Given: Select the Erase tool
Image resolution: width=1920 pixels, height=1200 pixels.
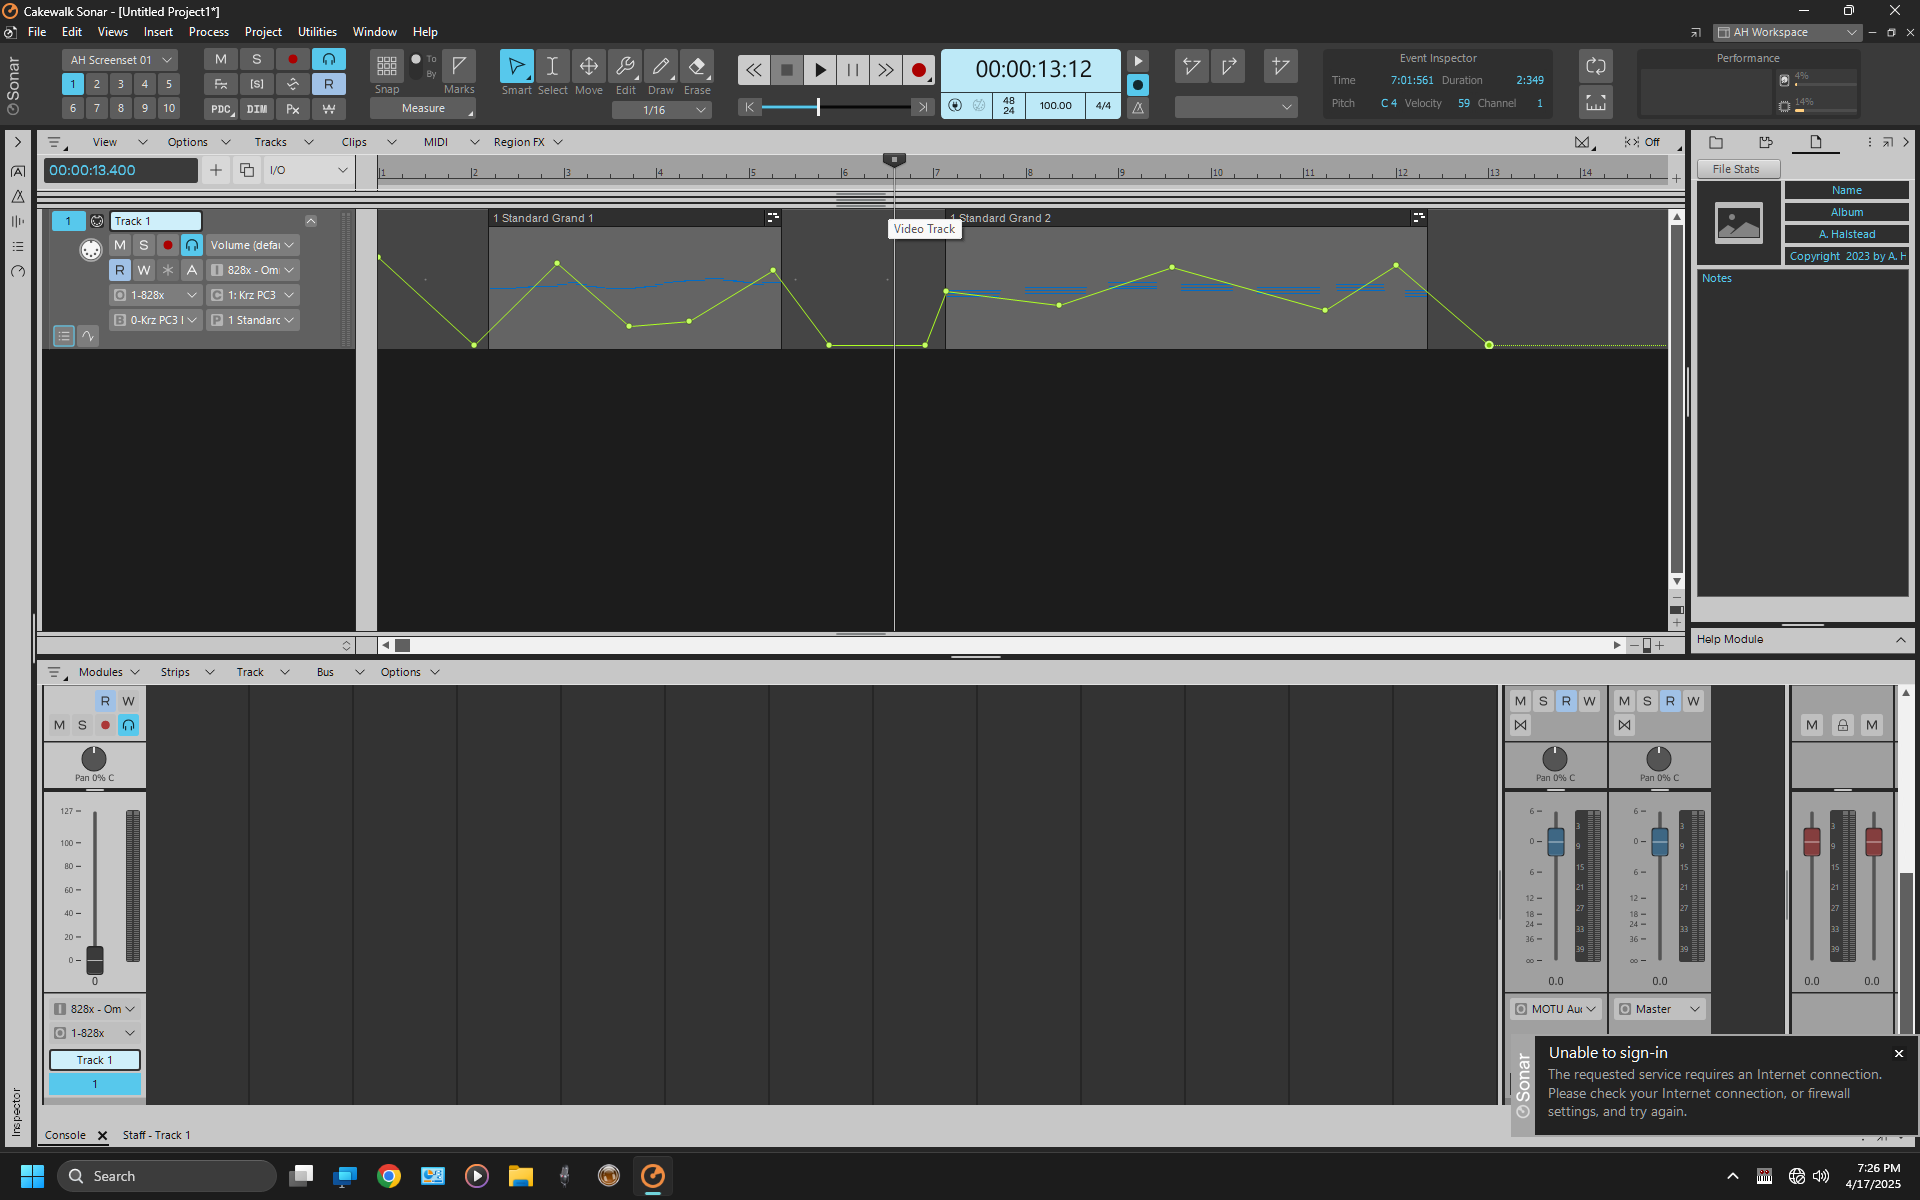Looking at the screenshot, I should (697, 67).
